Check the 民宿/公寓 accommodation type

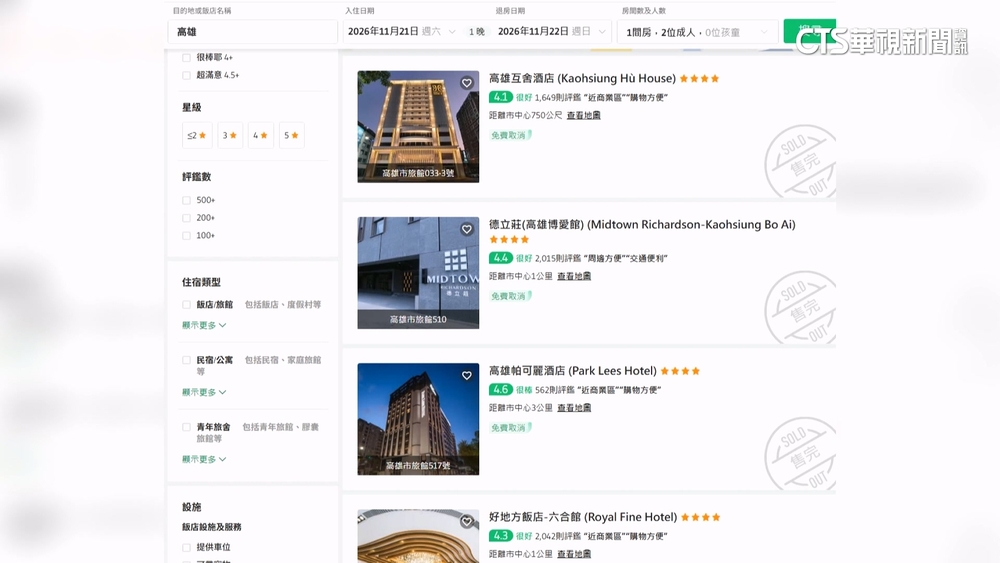coord(186,360)
